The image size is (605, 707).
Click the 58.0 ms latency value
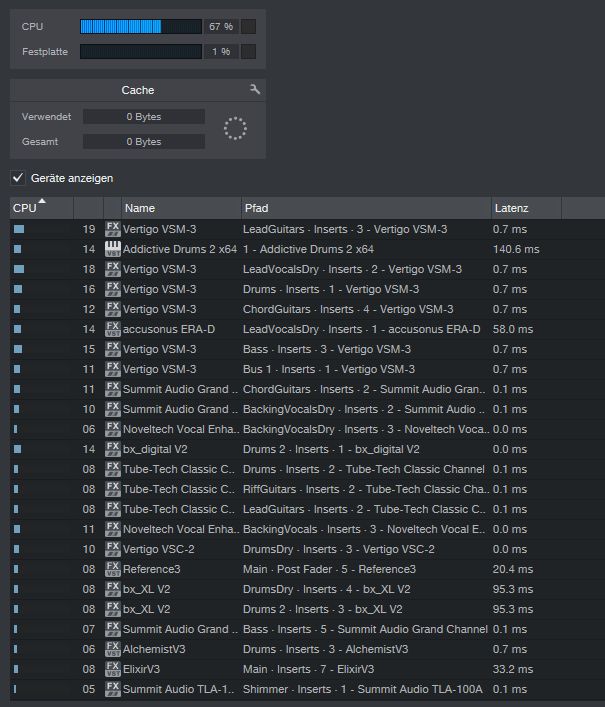pyautogui.click(x=513, y=329)
